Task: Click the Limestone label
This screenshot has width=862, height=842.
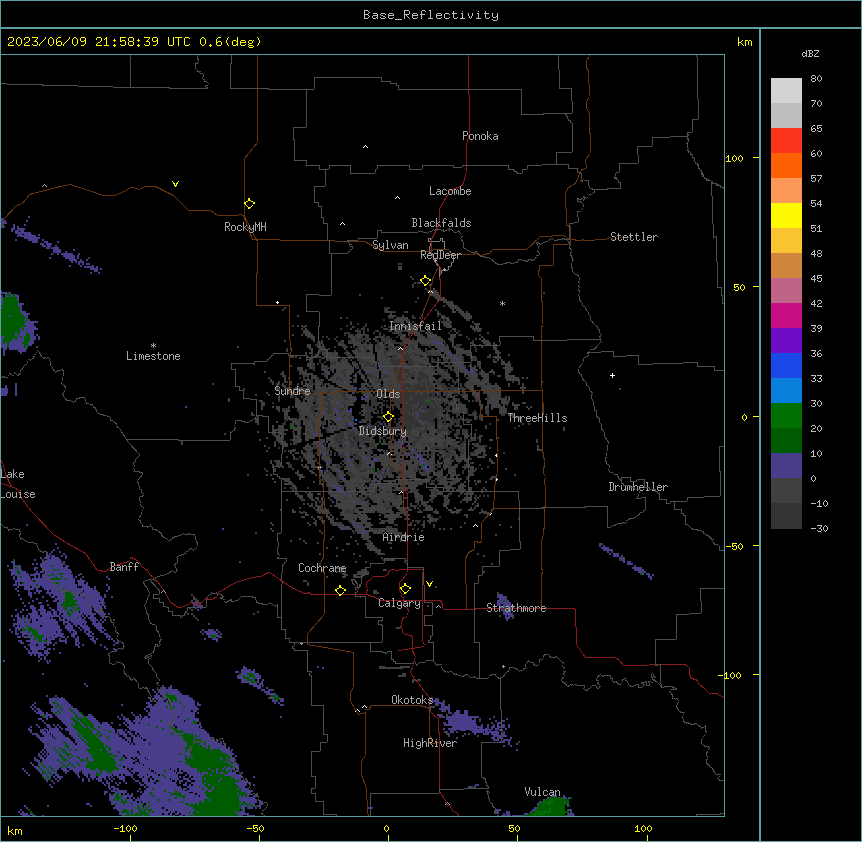Action: pyautogui.click(x=153, y=356)
